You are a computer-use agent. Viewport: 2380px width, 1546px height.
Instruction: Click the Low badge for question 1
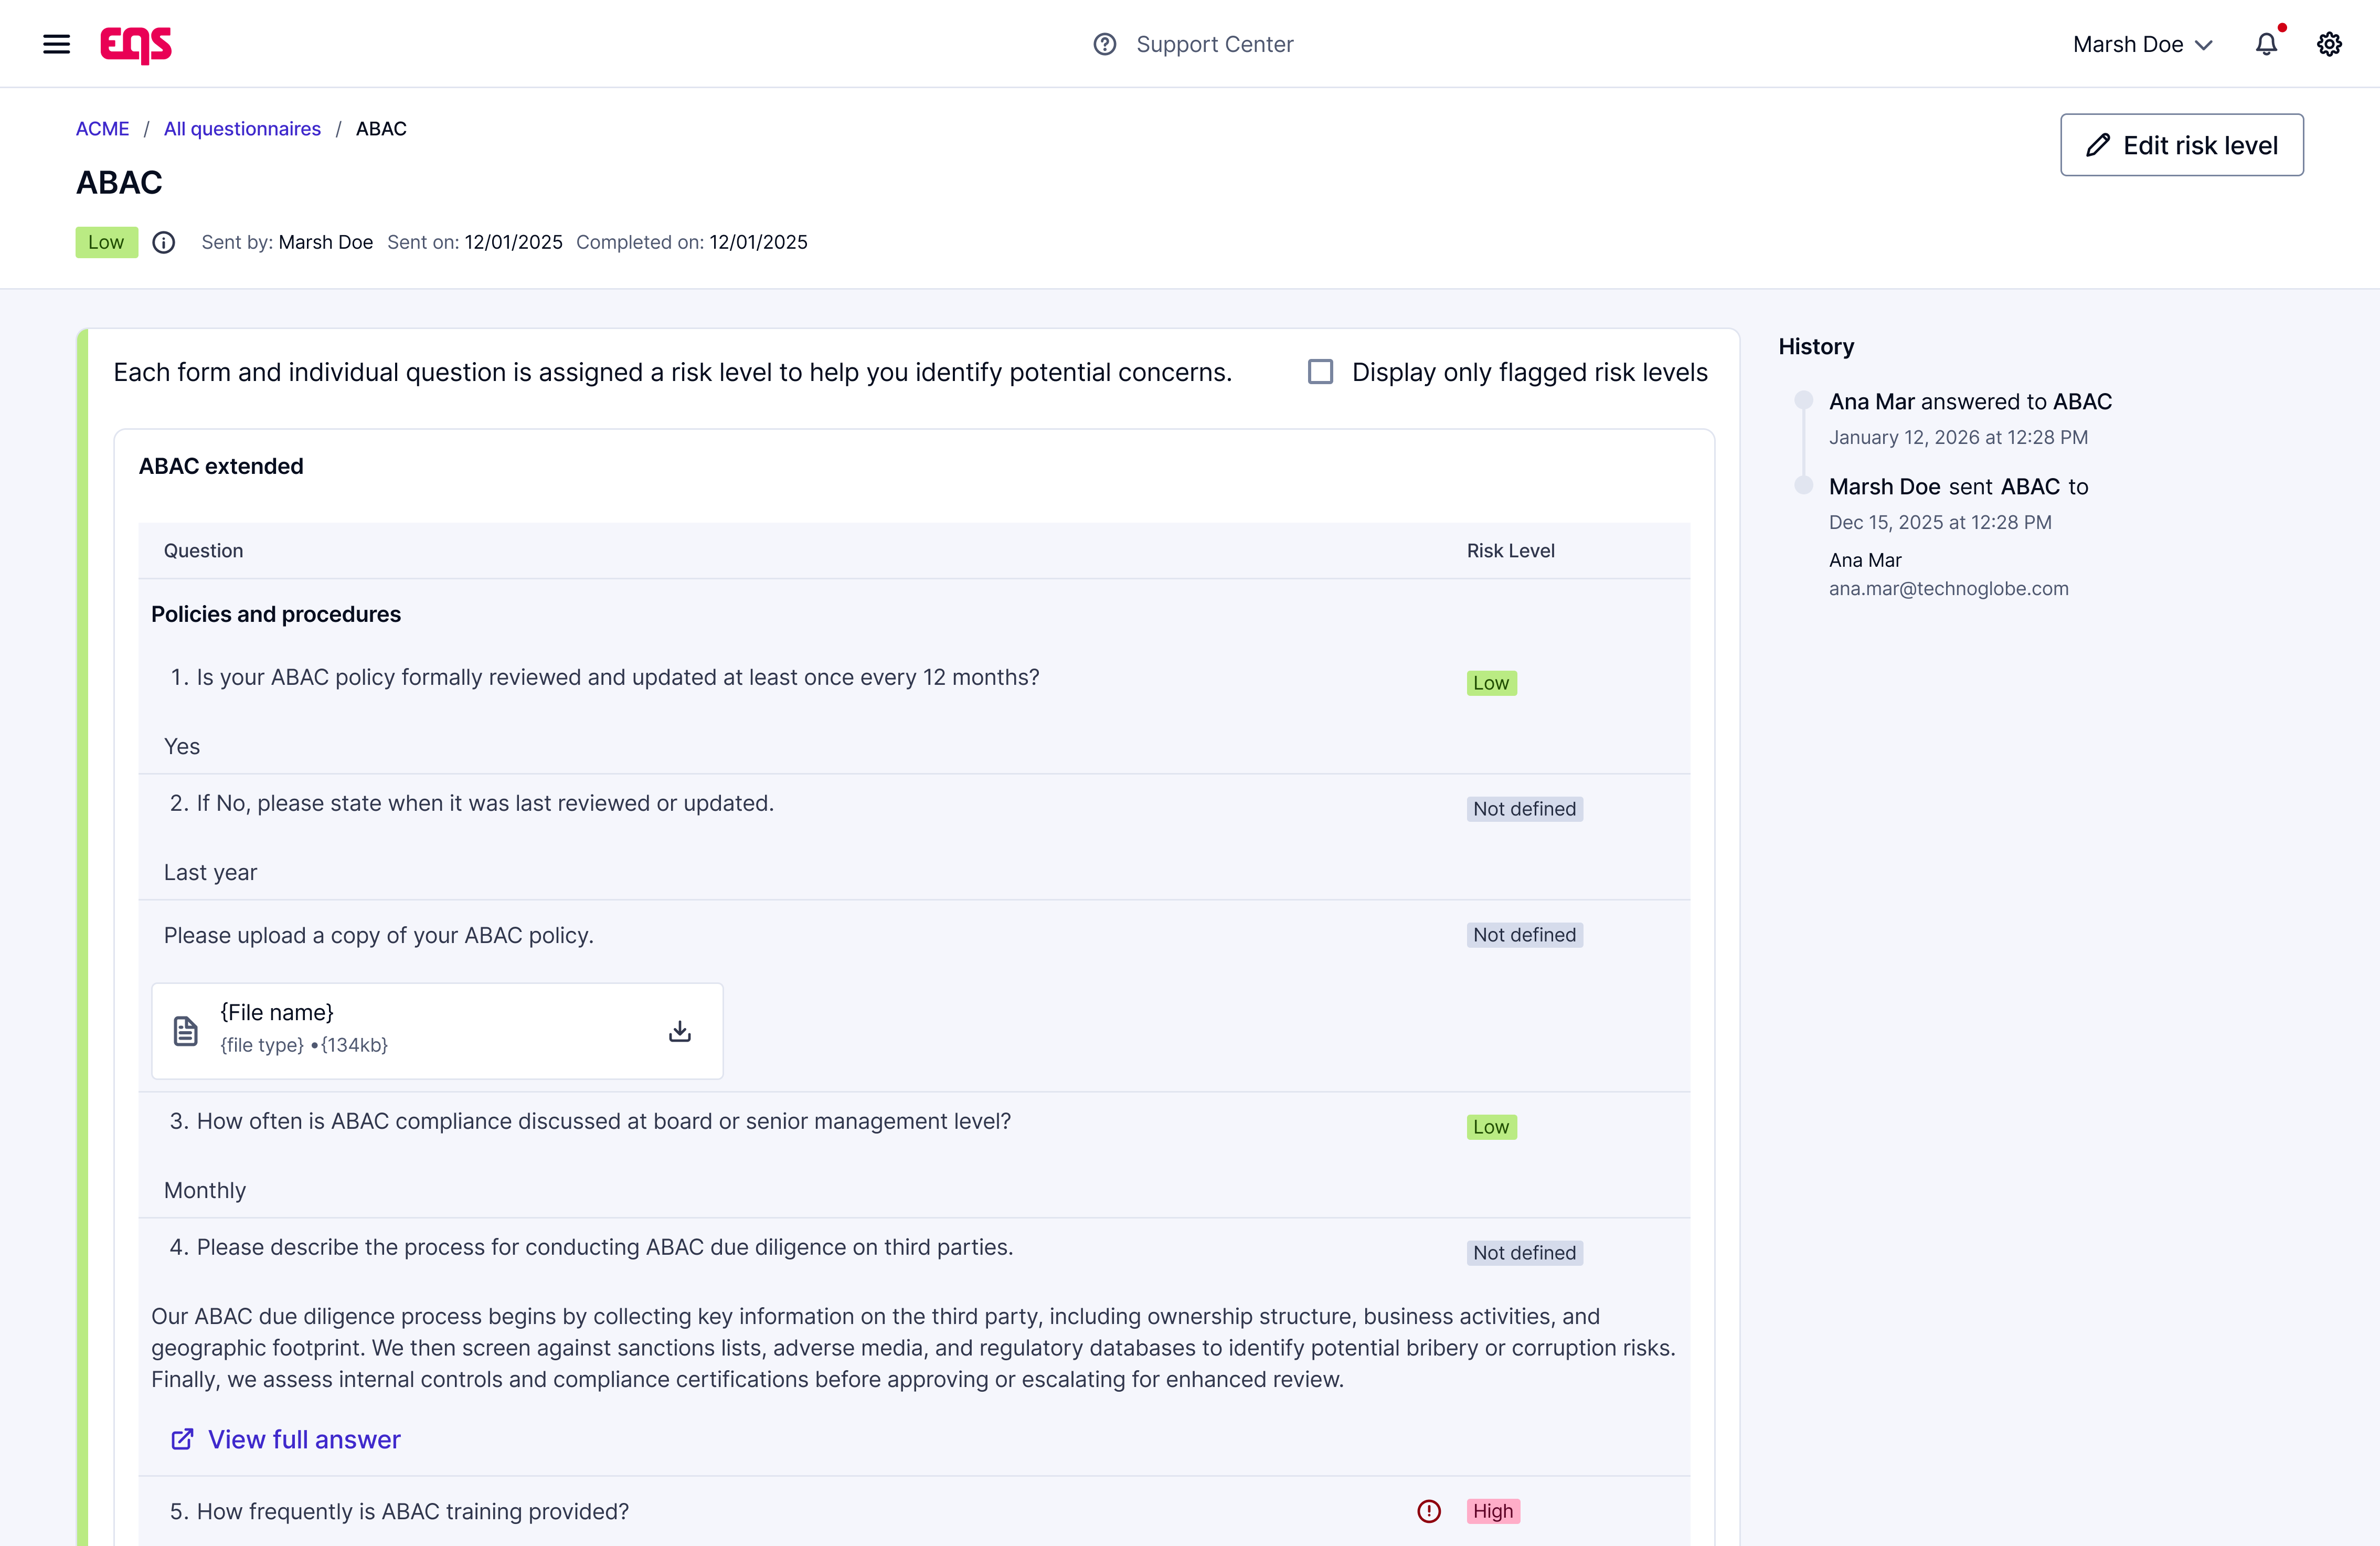click(x=1491, y=683)
